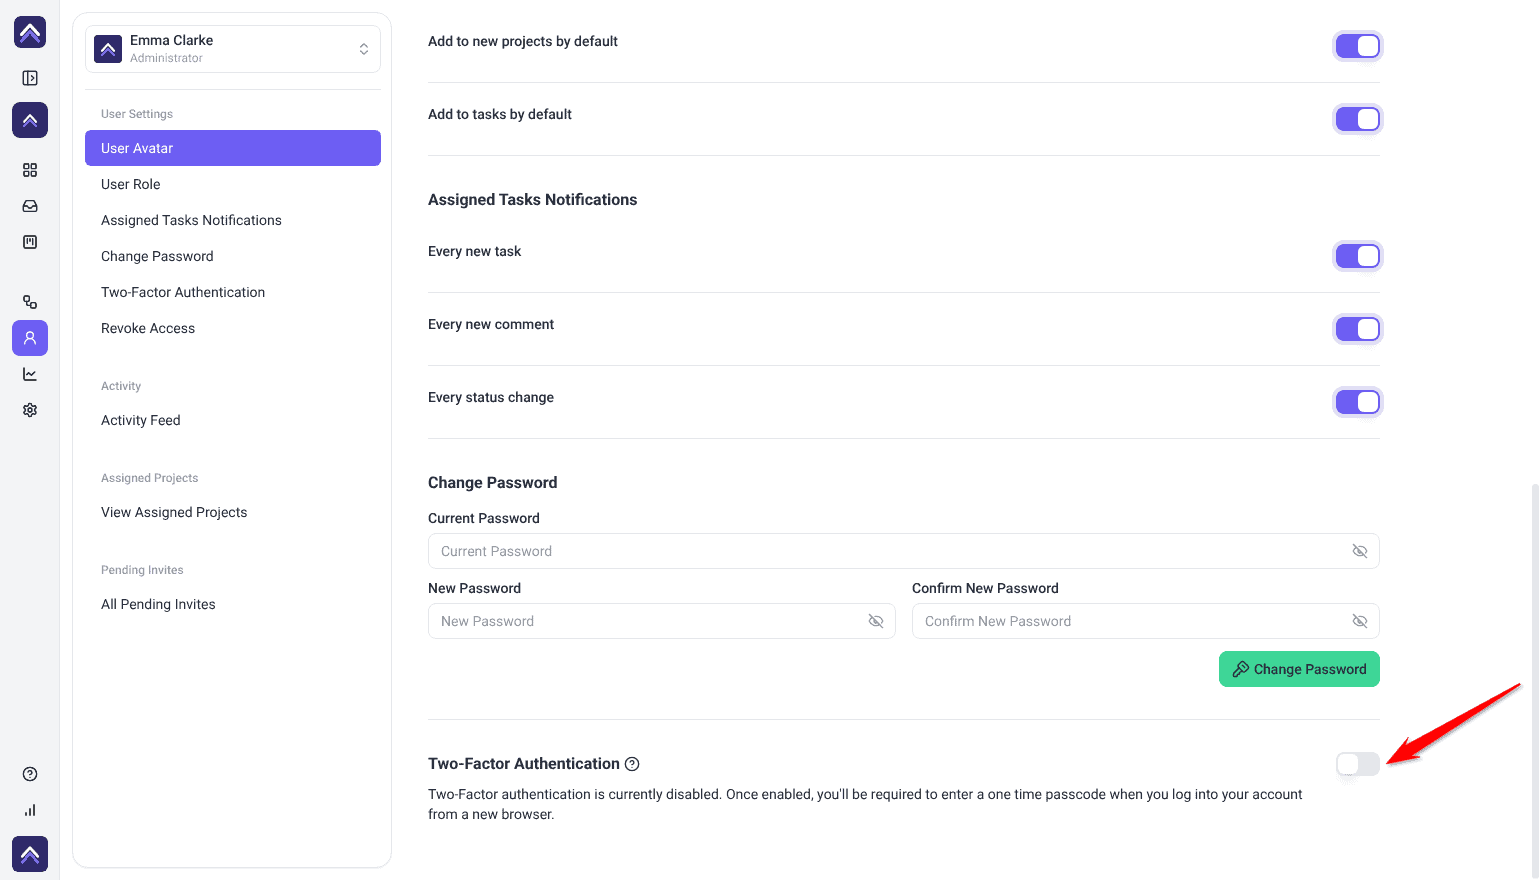1540x880 pixels.
Task: Click the green Change Password button
Action: pyautogui.click(x=1299, y=669)
